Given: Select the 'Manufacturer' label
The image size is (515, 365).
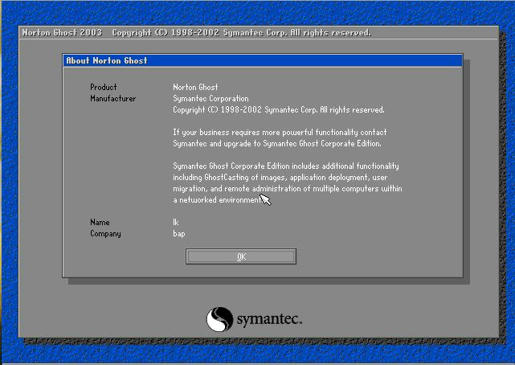Looking at the screenshot, I should pyautogui.click(x=113, y=99).
